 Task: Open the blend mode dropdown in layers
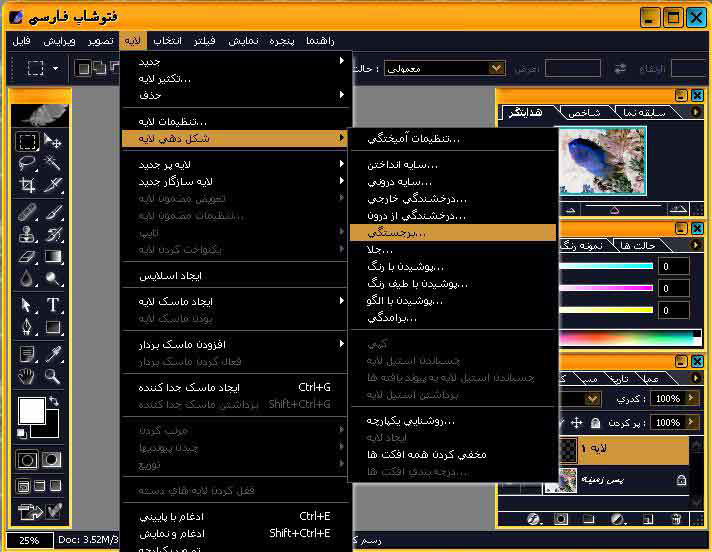pos(593,399)
